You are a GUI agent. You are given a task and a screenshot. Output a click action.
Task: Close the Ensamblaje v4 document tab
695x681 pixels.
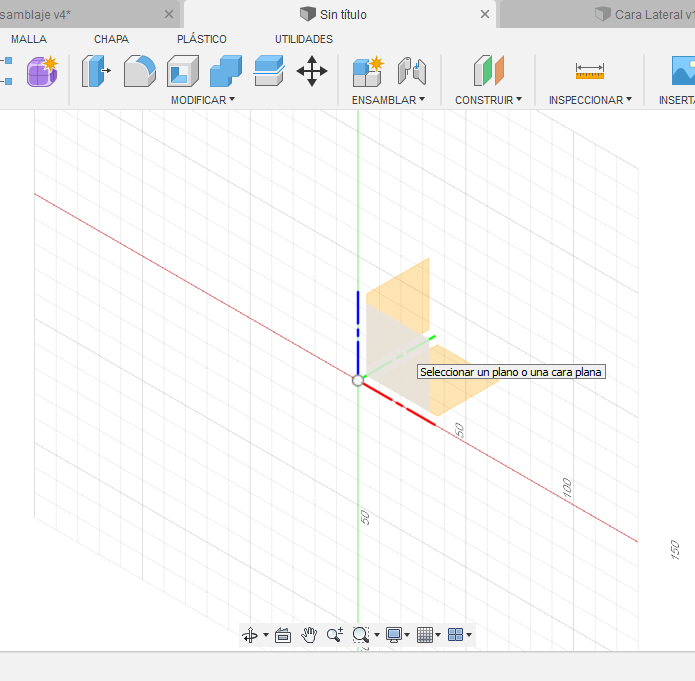coord(169,14)
